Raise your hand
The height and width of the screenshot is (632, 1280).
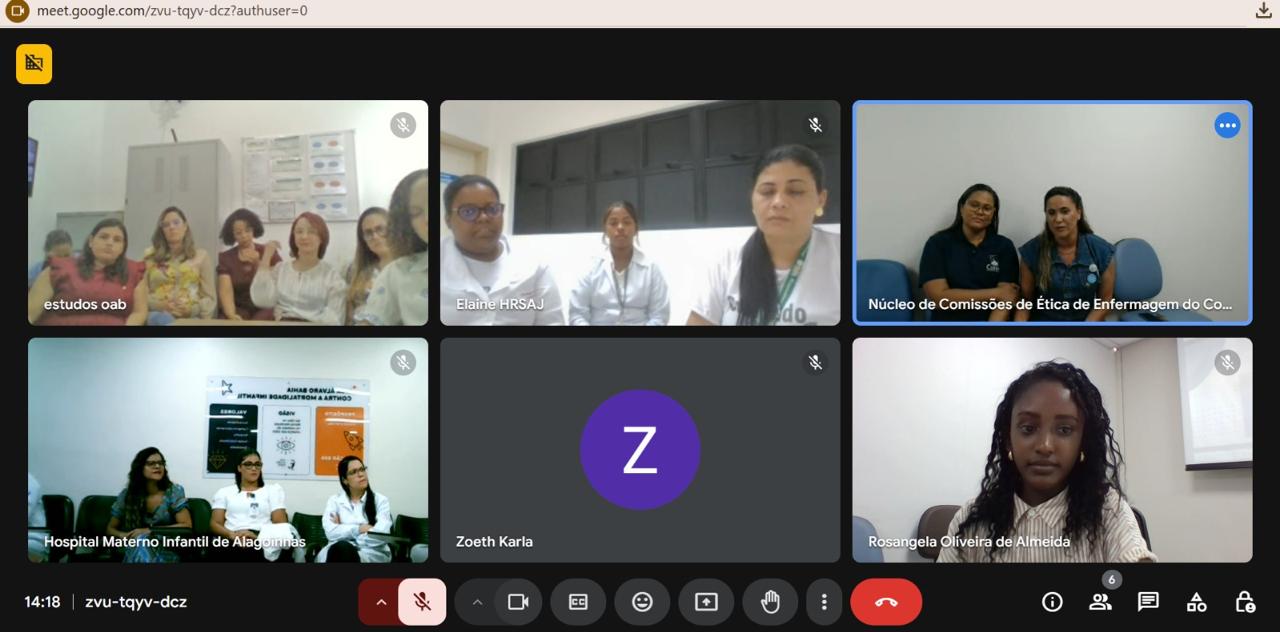(x=770, y=602)
